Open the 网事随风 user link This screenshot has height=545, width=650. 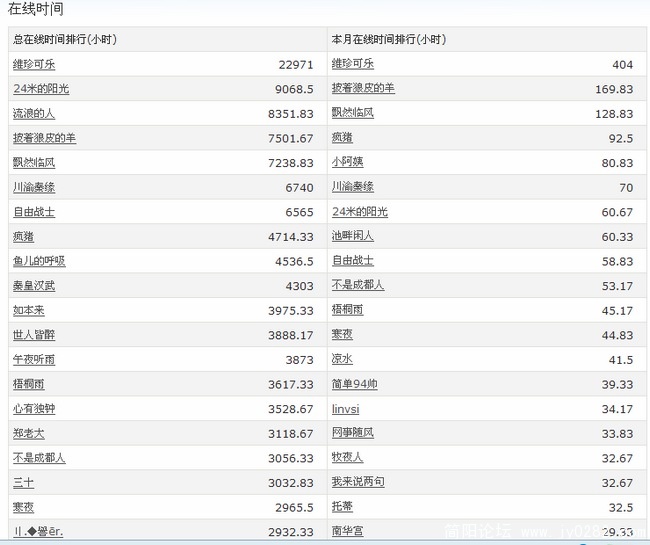coord(353,433)
